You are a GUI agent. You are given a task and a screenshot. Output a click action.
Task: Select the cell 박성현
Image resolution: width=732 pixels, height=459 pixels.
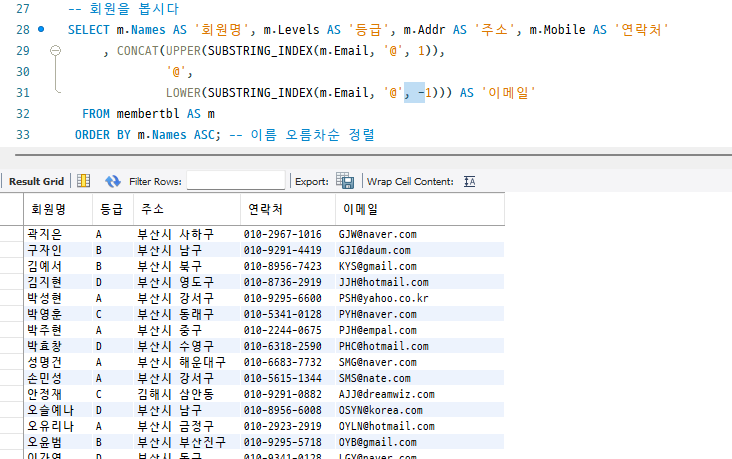(x=58, y=298)
